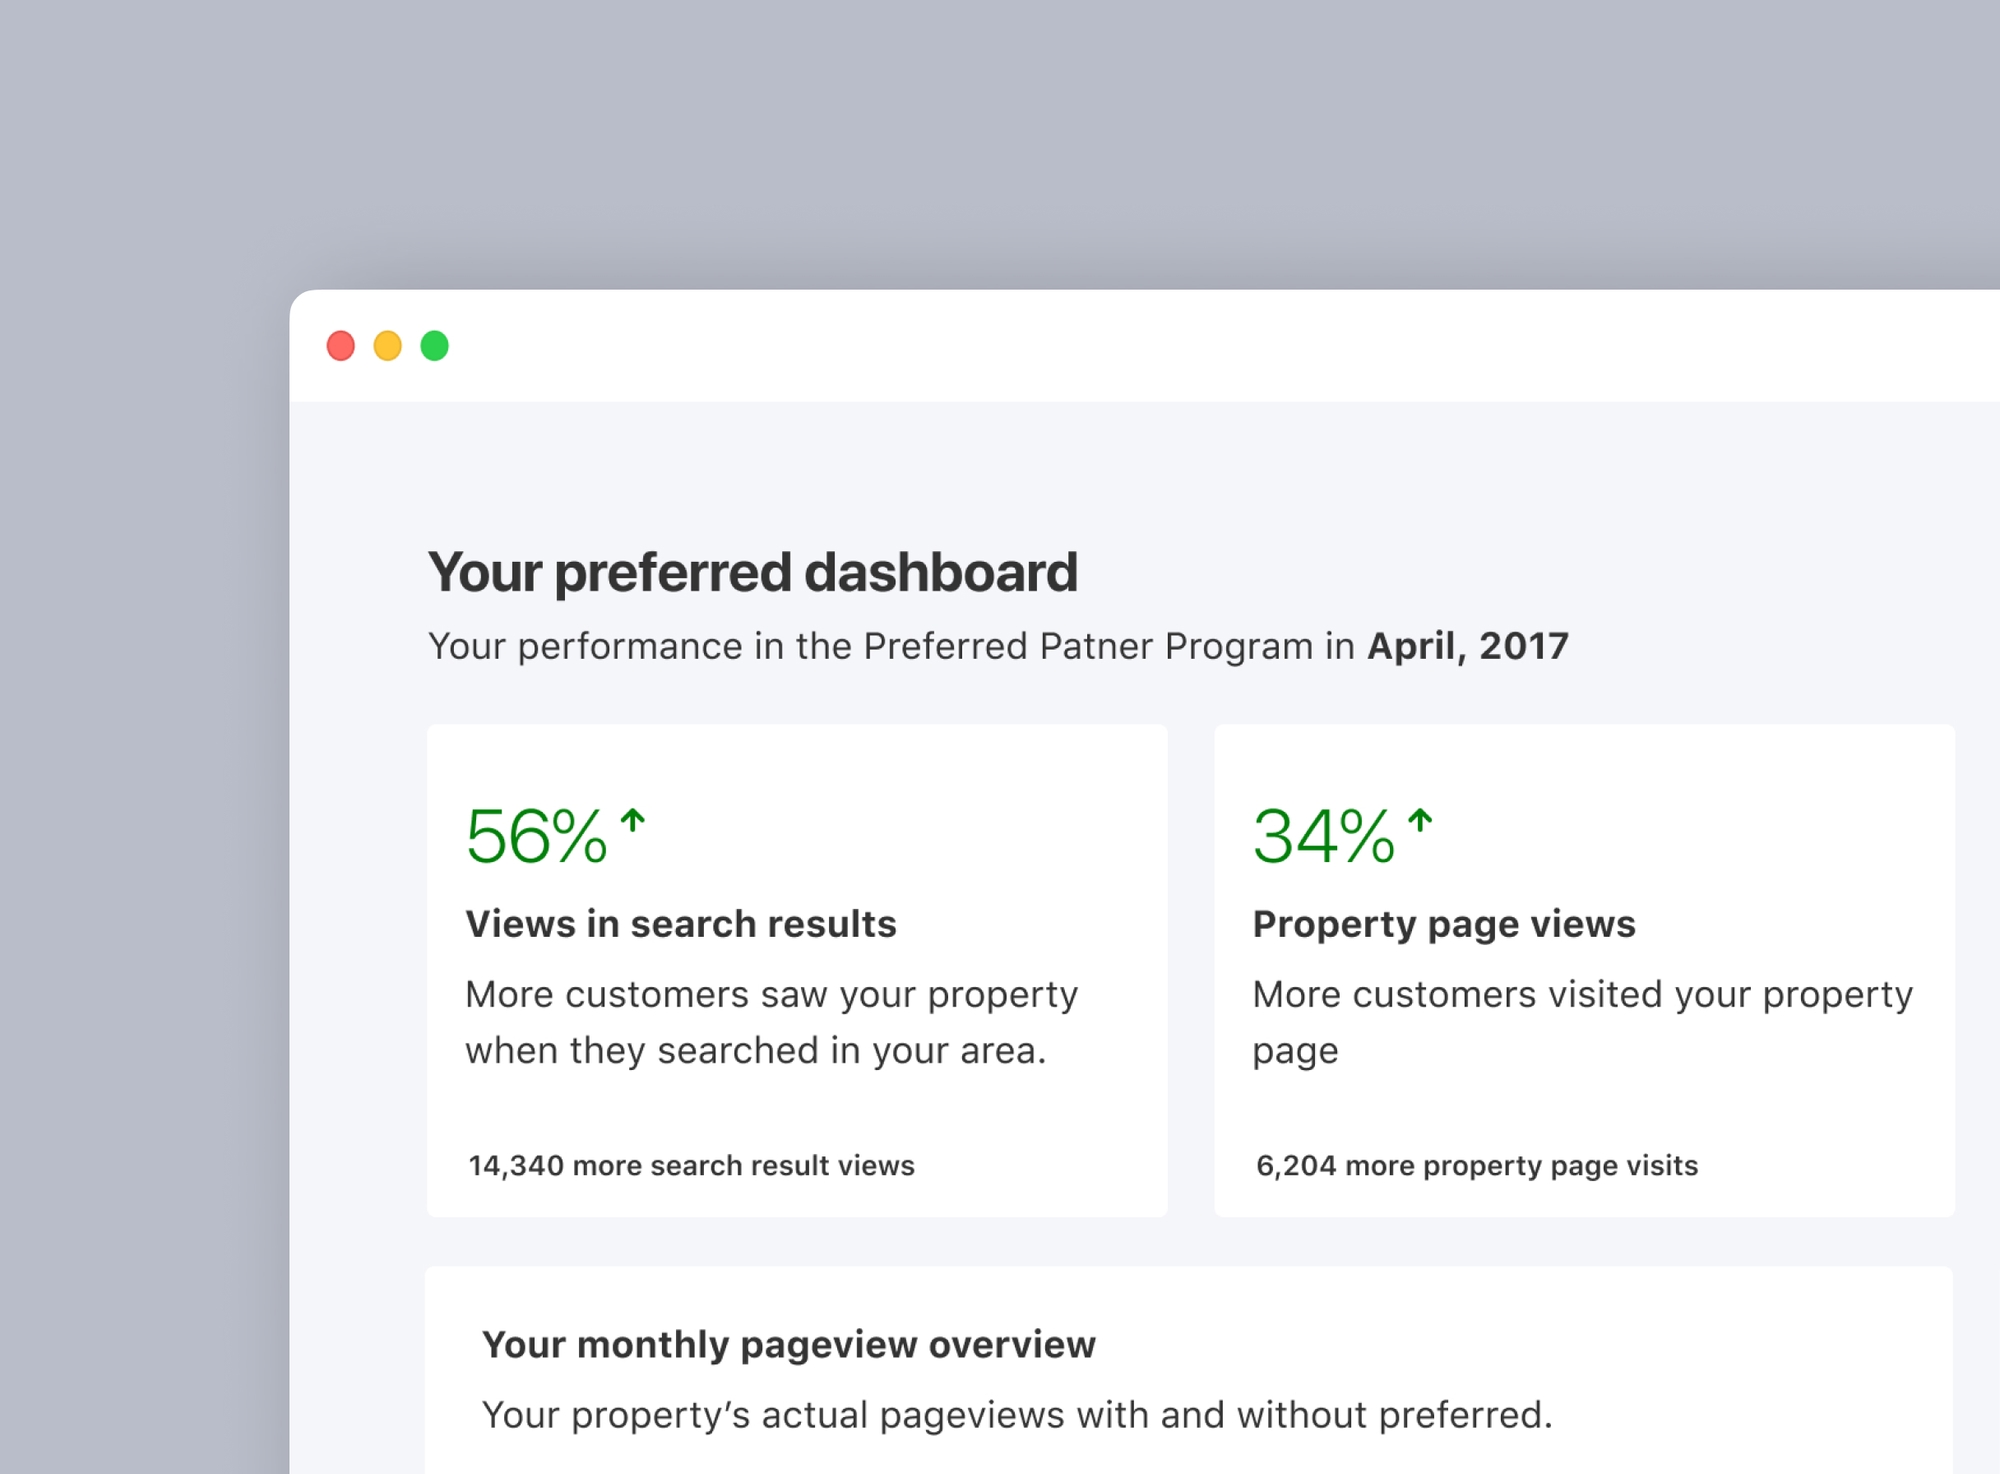Viewport: 2000px width, 1474px height.
Task: Click the "Your monthly pageview overview" heading
Action: tap(789, 1345)
